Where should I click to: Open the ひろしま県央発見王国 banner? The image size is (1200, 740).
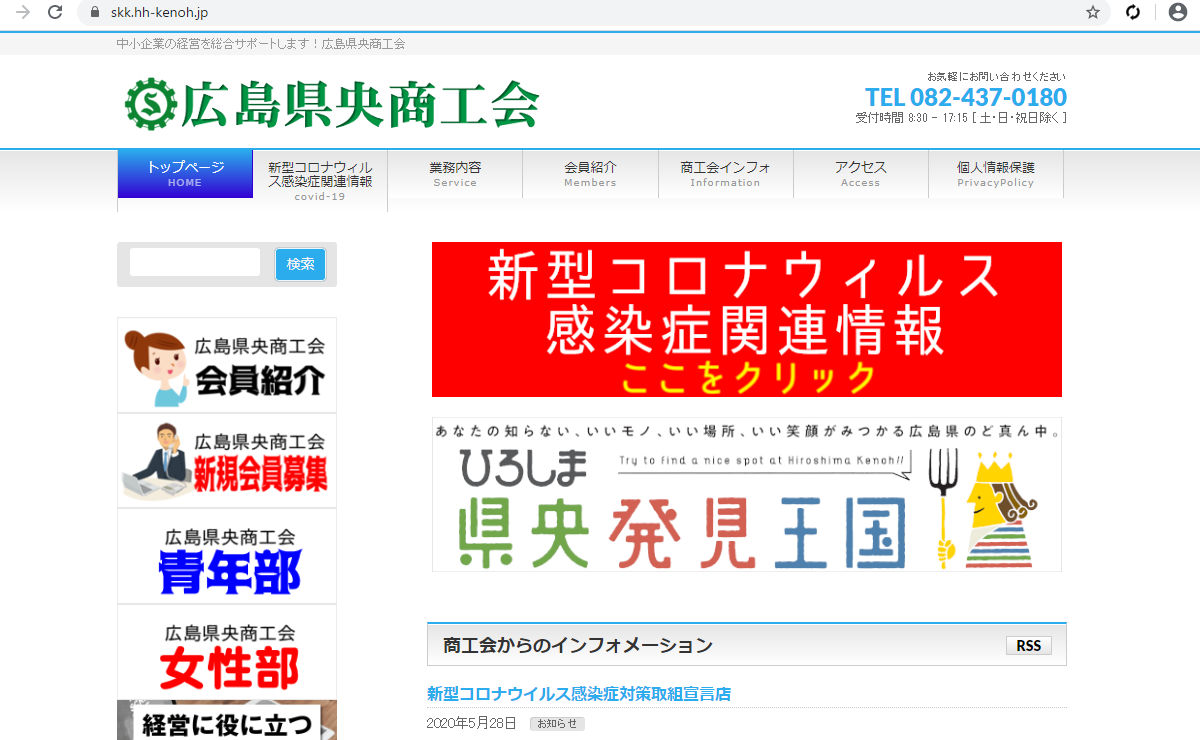click(747, 495)
